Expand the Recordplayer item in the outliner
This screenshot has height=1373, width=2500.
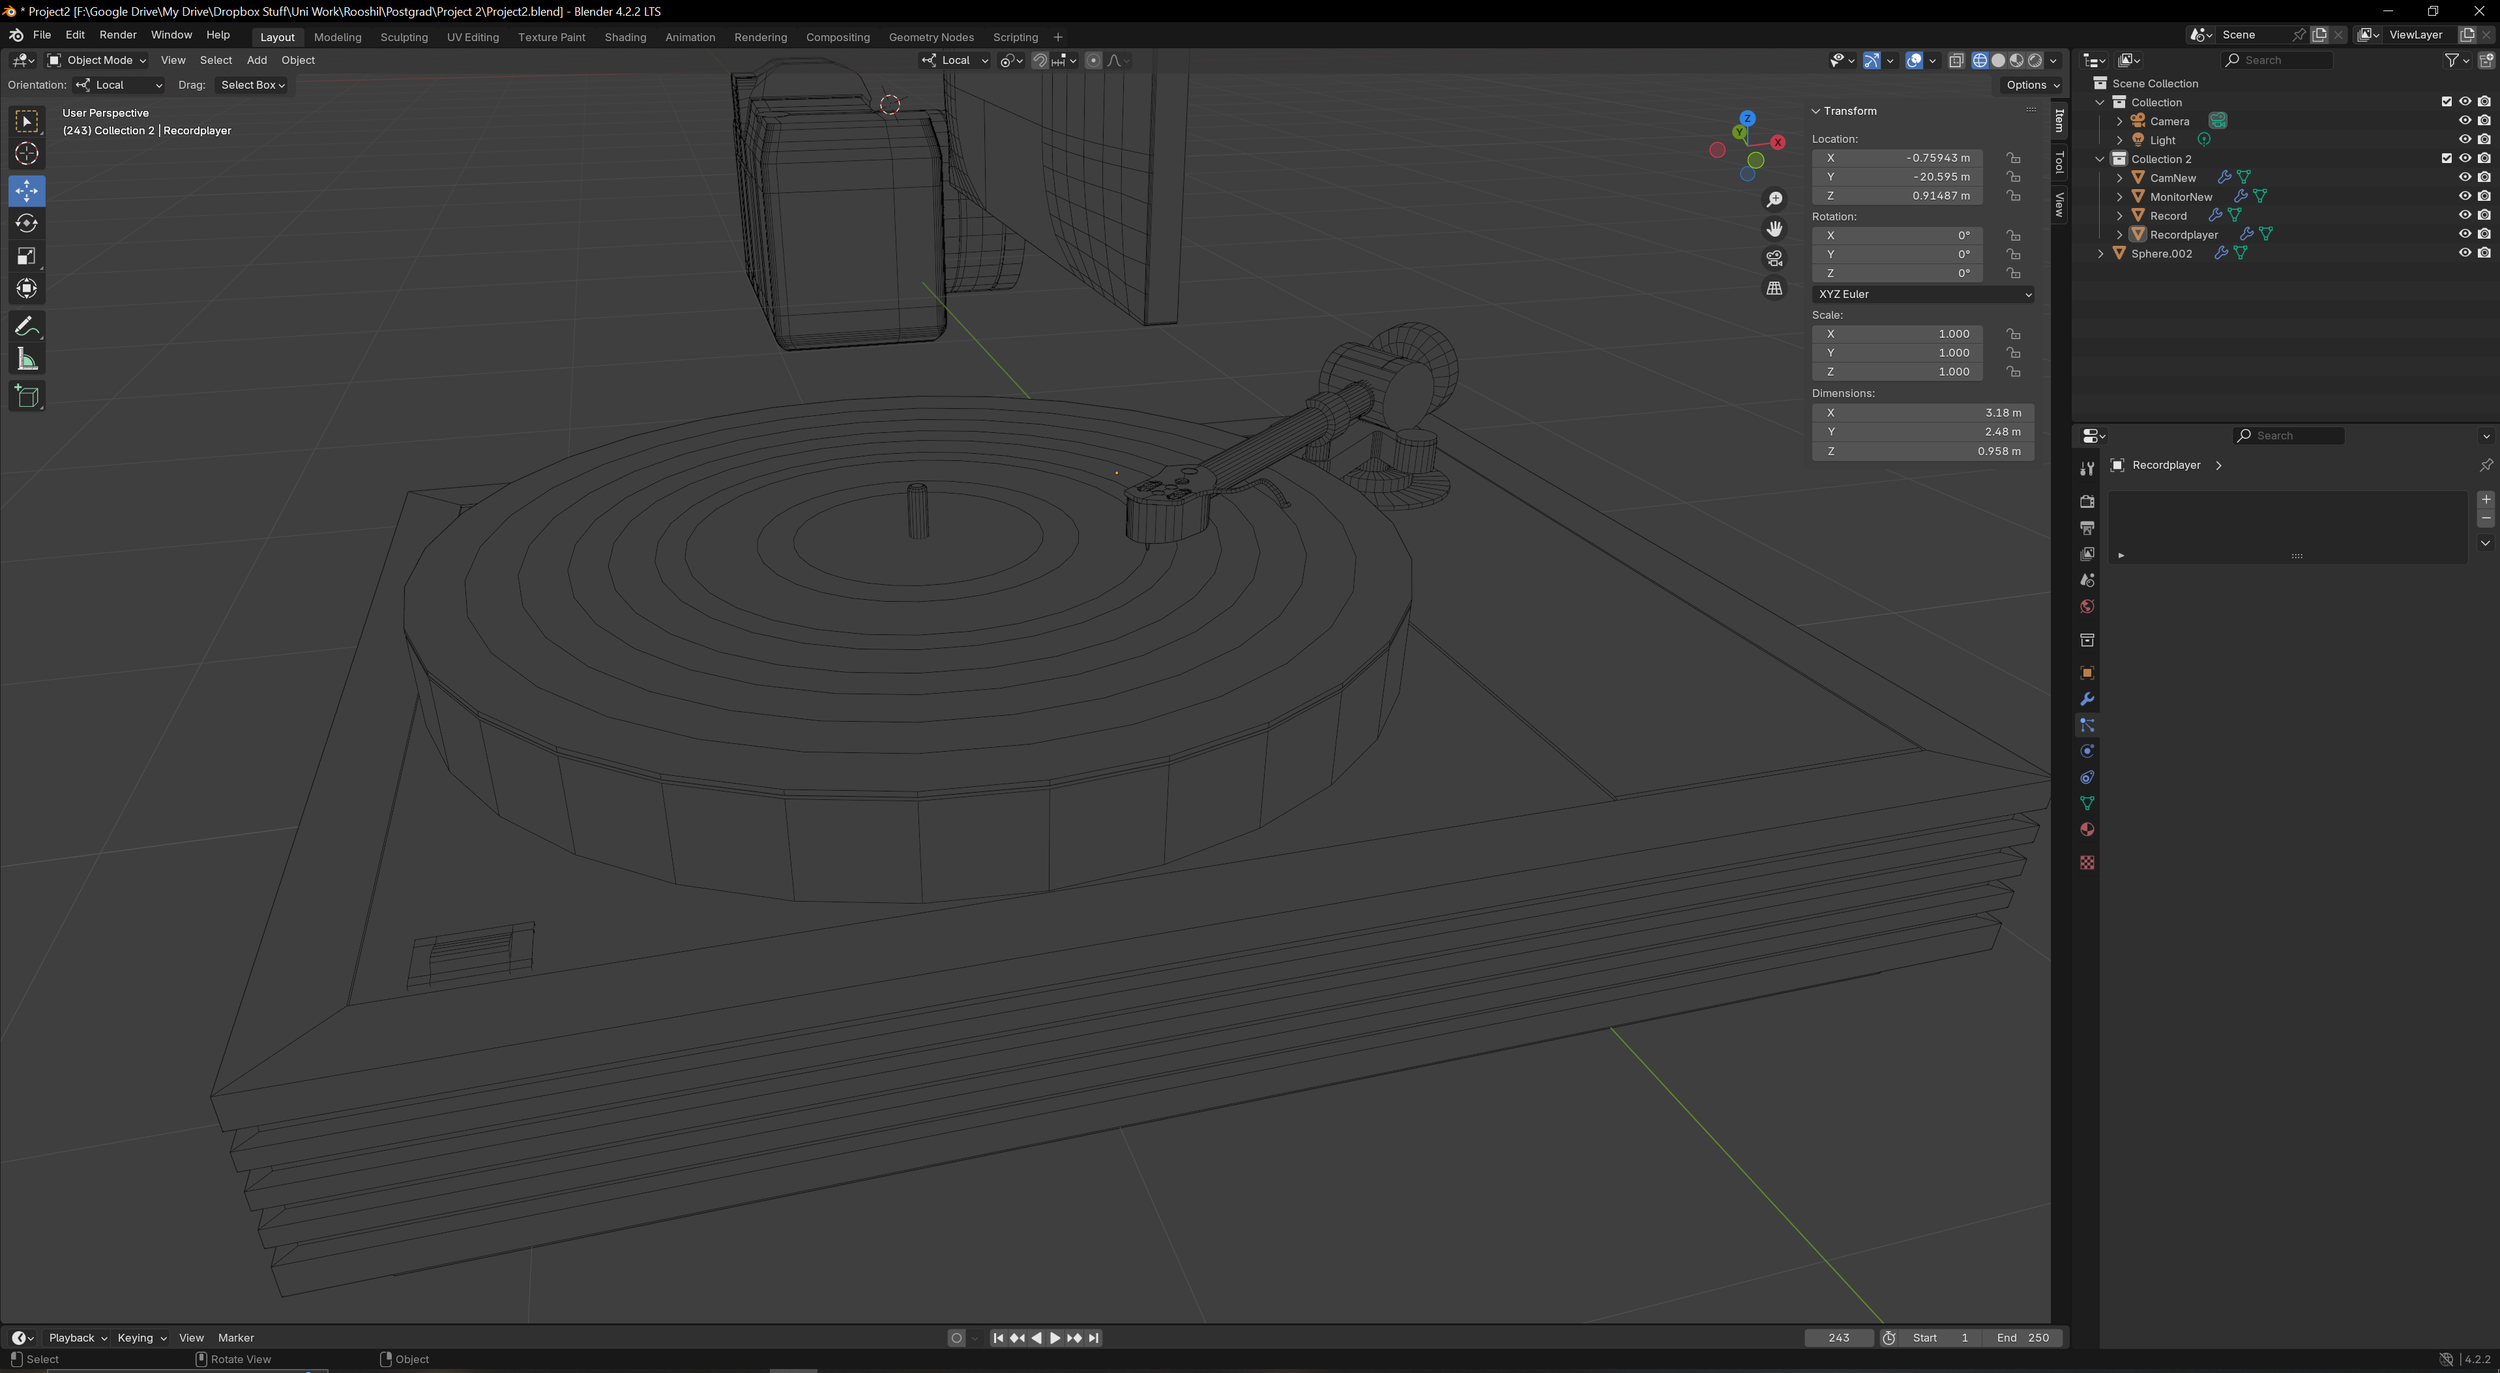click(x=2119, y=234)
